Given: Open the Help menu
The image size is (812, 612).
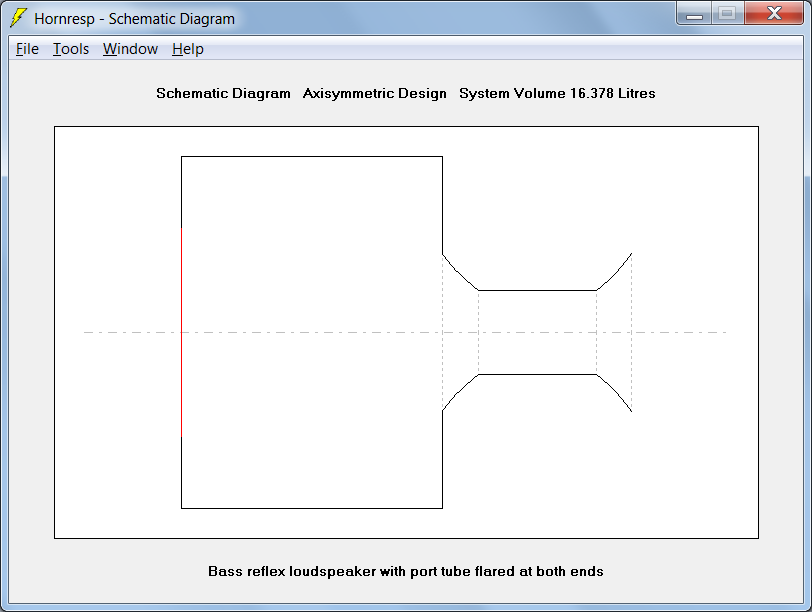Looking at the screenshot, I should (x=187, y=49).
